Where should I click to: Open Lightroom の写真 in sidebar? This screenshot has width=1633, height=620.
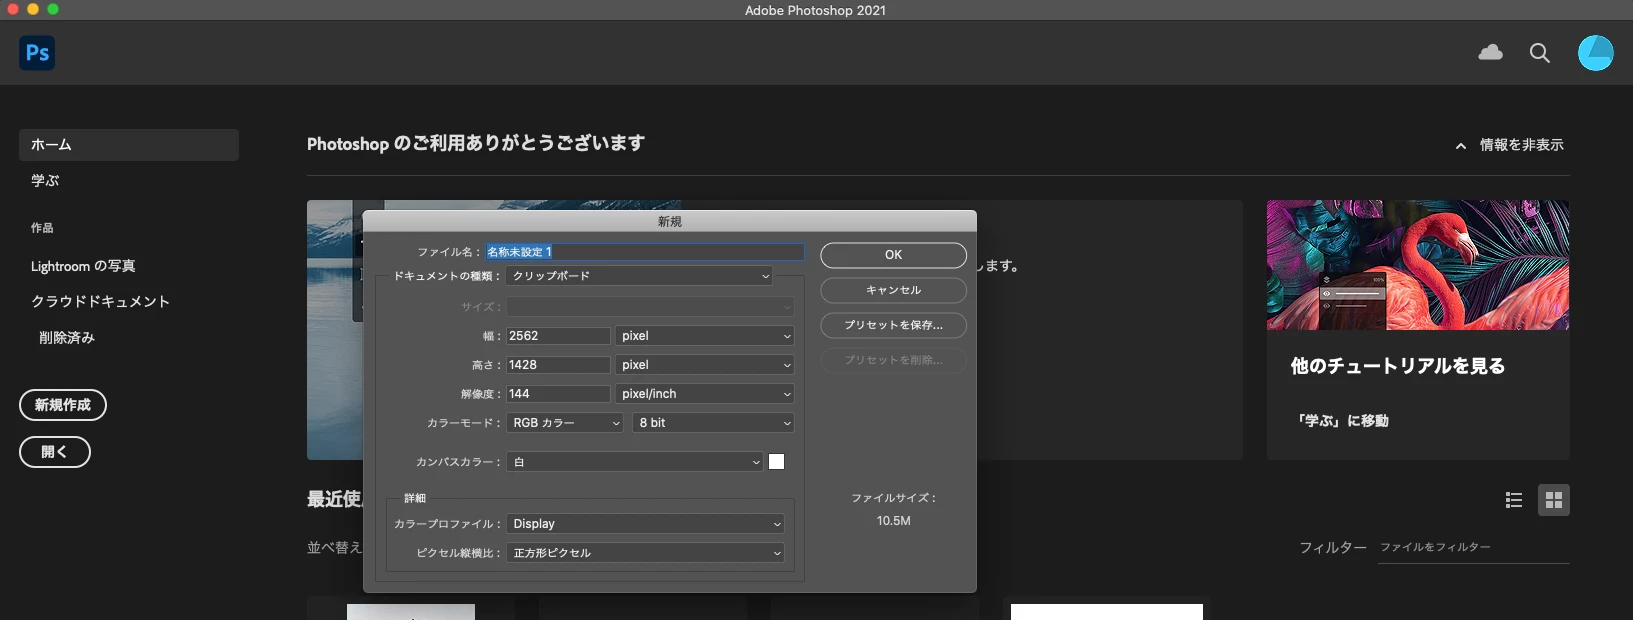pyautogui.click(x=83, y=266)
